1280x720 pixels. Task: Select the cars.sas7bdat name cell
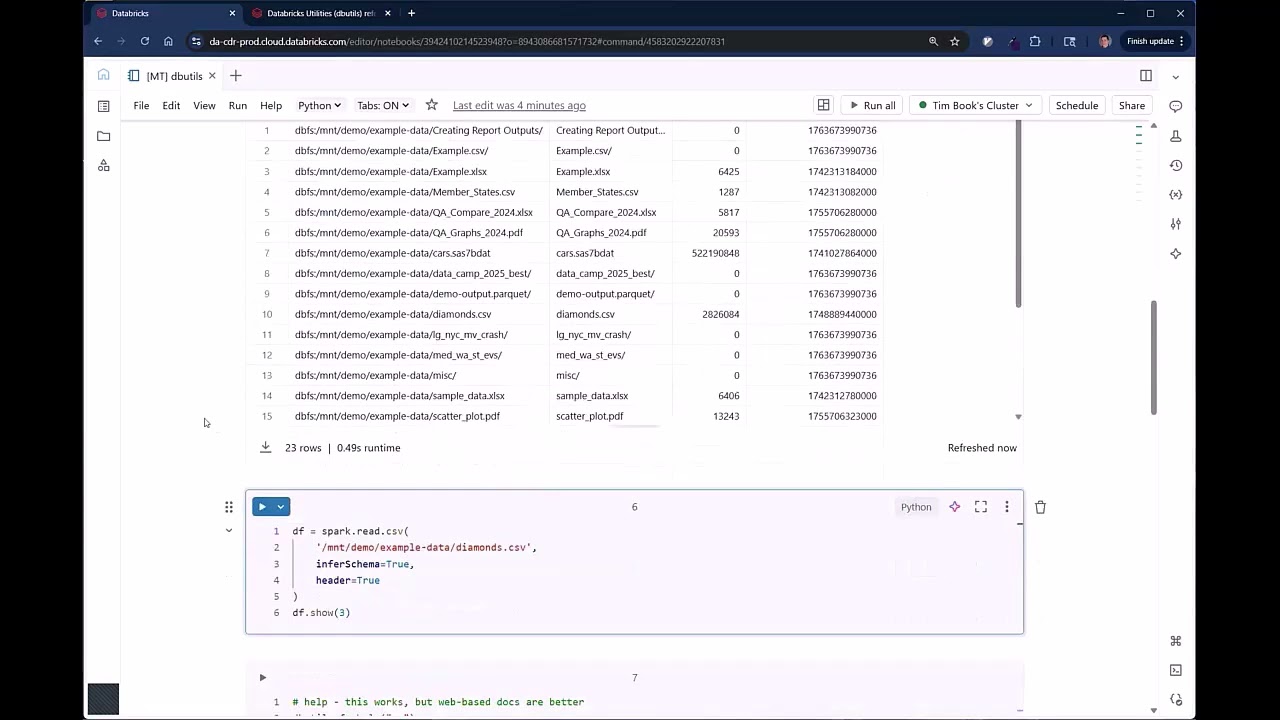coord(585,253)
